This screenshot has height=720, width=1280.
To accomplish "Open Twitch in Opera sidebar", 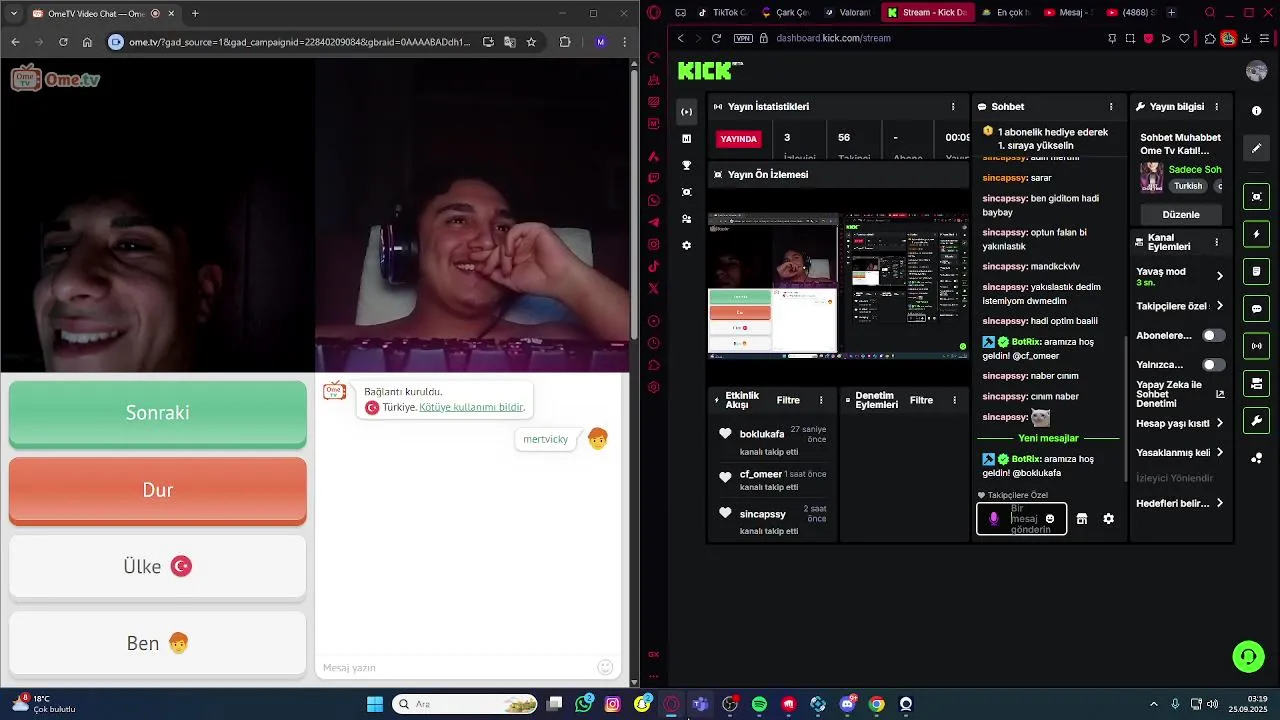I will point(654,179).
